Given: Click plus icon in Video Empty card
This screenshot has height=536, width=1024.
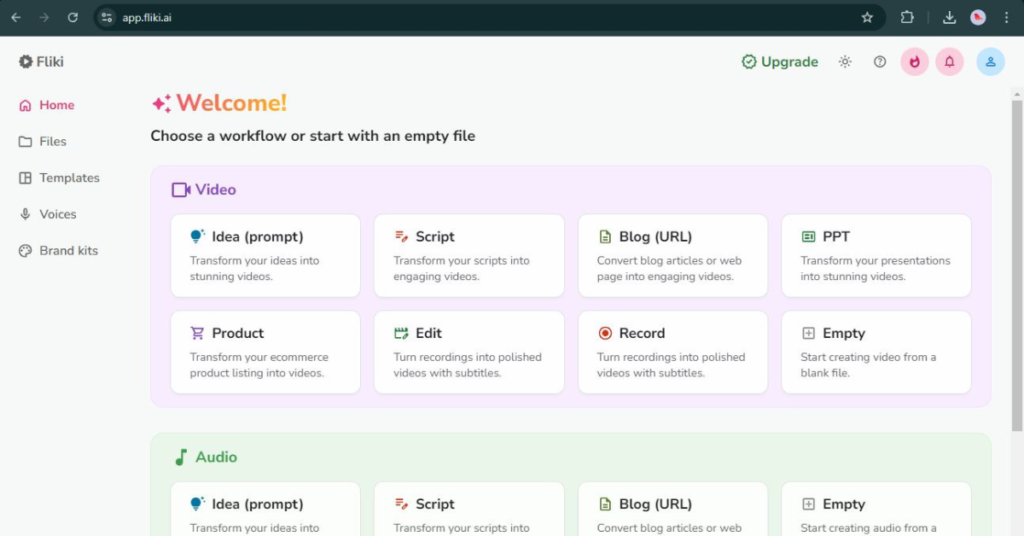Looking at the screenshot, I should point(808,333).
